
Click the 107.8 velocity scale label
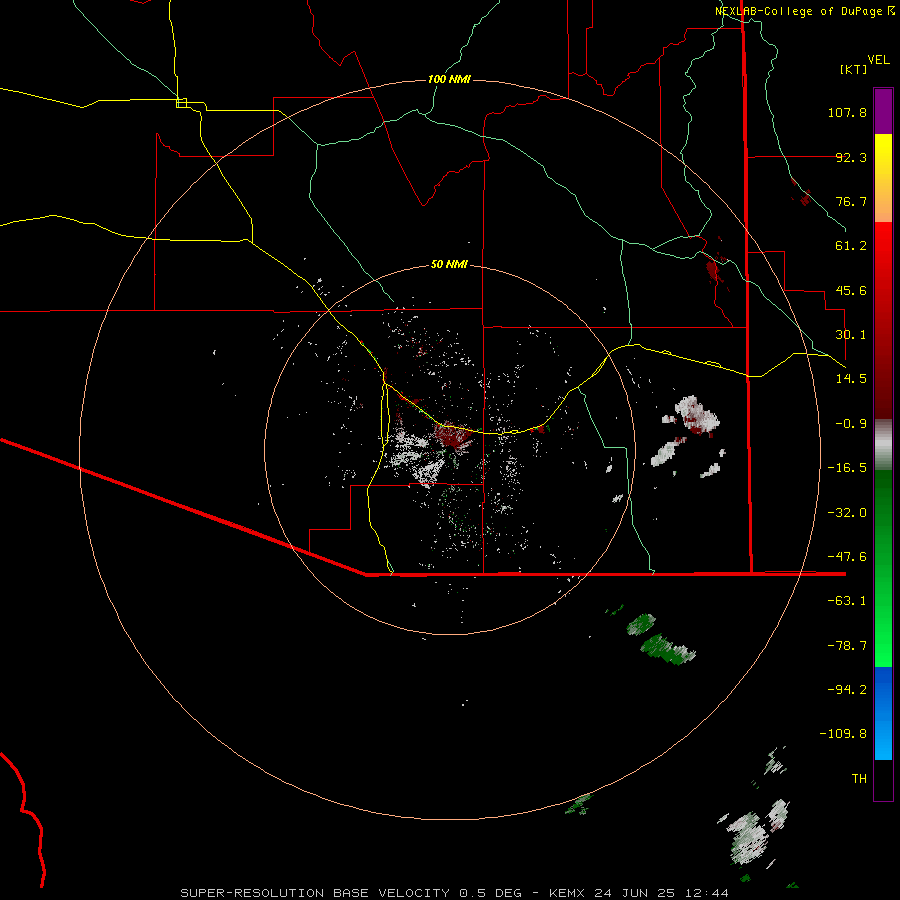tap(847, 112)
